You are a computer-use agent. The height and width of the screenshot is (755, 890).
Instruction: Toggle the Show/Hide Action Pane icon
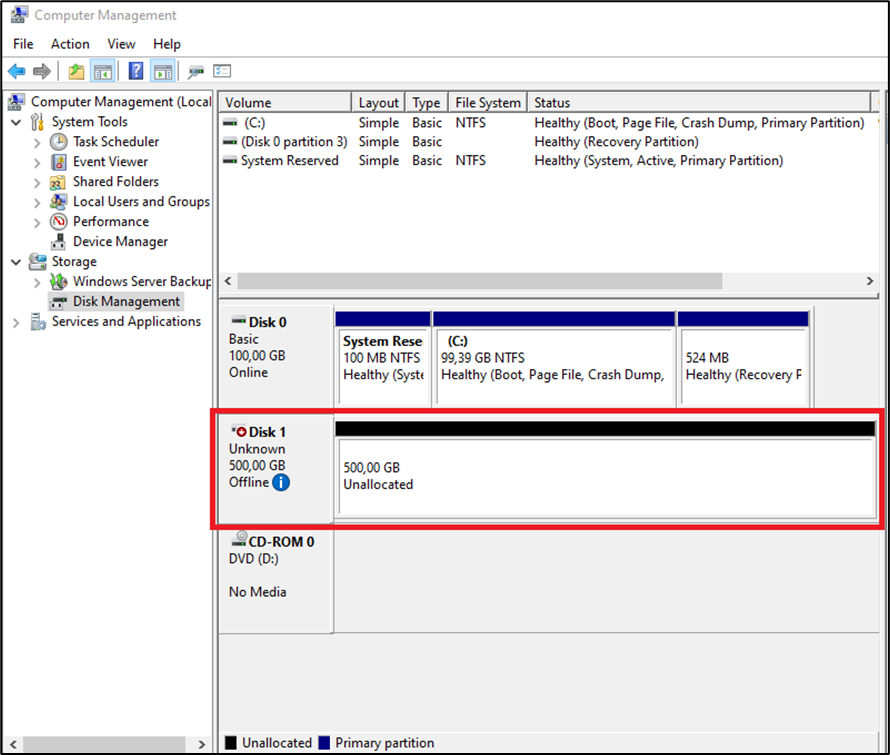pyautogui.click(x=162, y=71)
